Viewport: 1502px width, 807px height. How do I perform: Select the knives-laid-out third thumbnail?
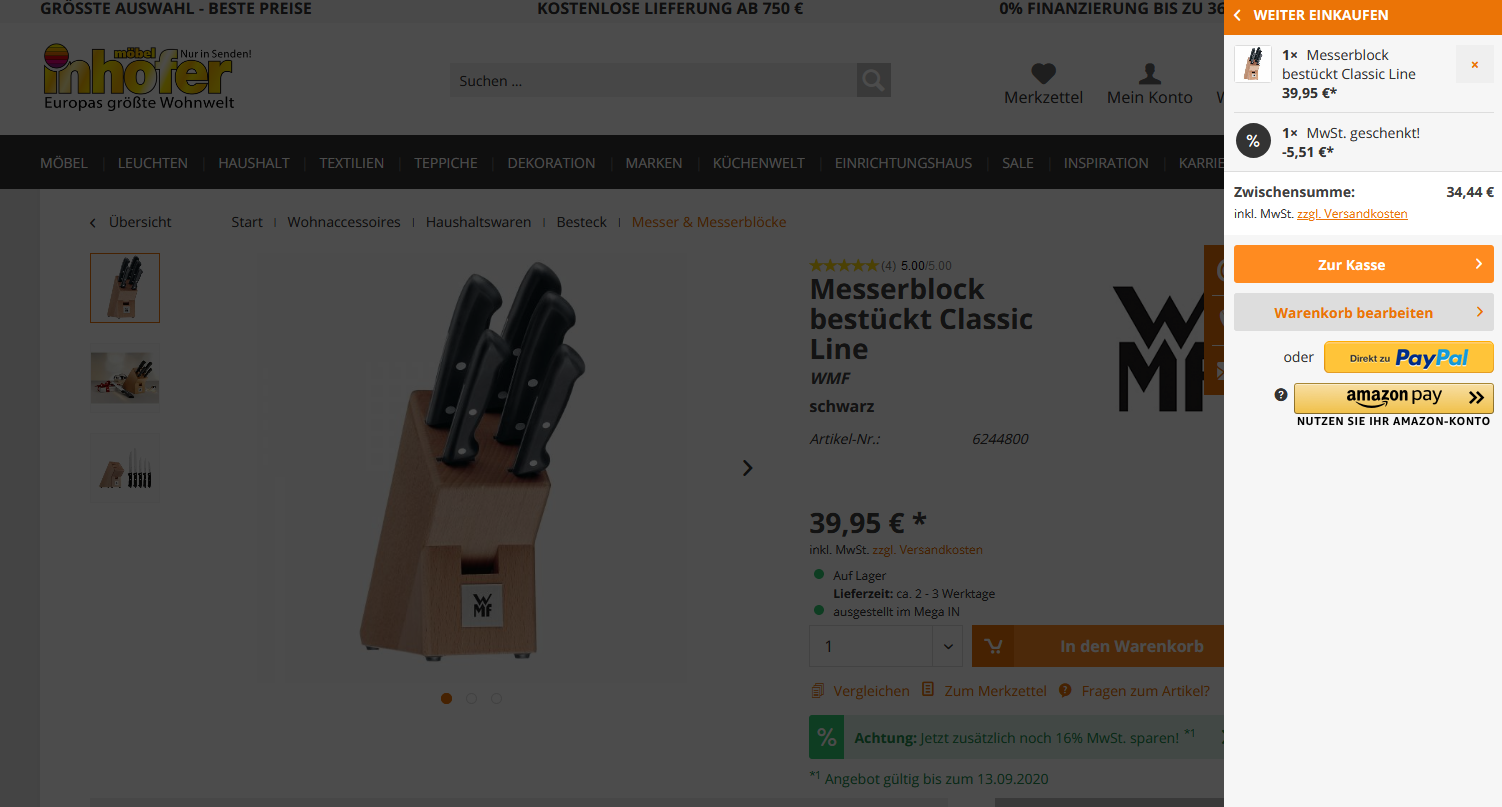click(125, 467)
